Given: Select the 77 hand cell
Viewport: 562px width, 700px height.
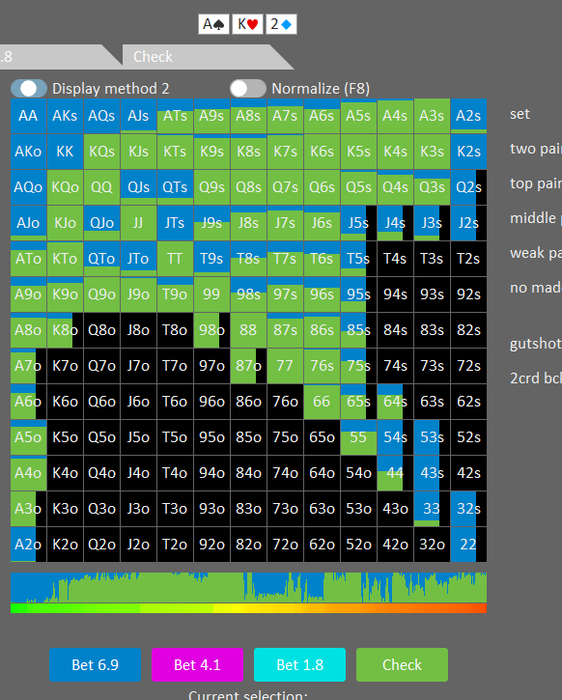Looking at the screenshot, I should 285,366.
